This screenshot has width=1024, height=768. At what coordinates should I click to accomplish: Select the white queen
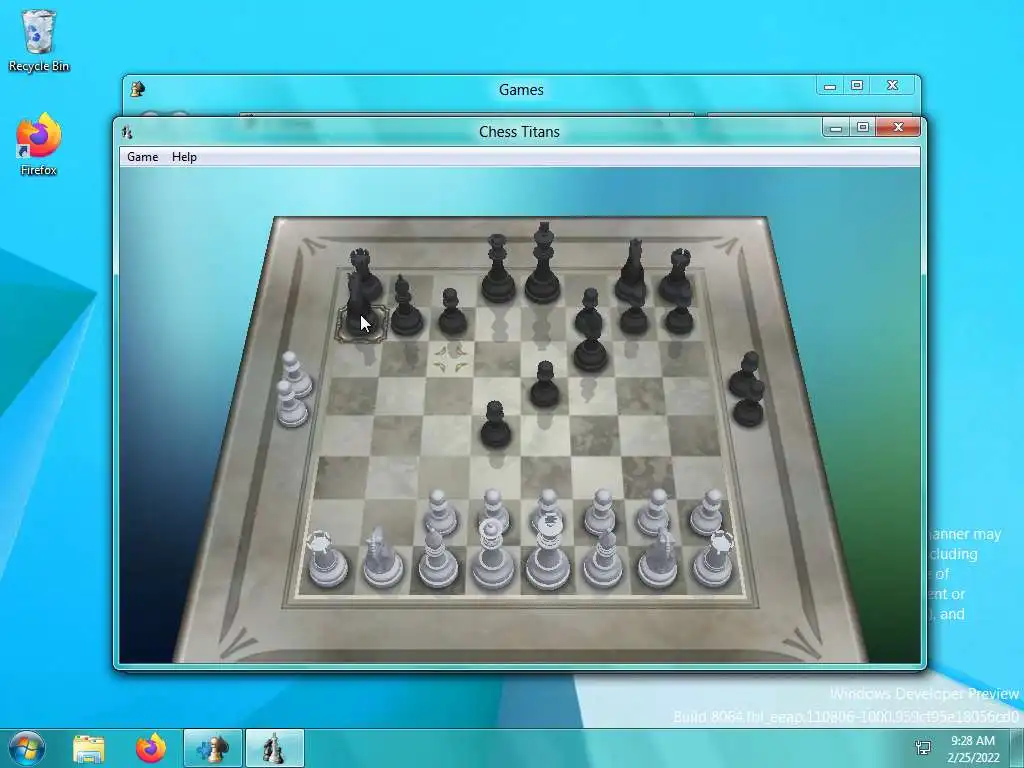(493, 555)
